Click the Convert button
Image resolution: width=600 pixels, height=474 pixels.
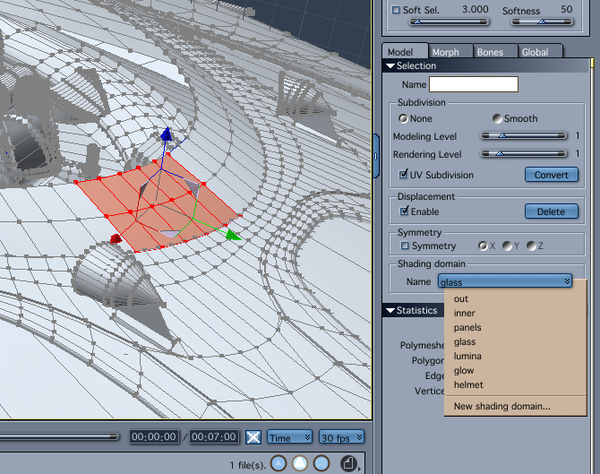click(x=551, y=174)
